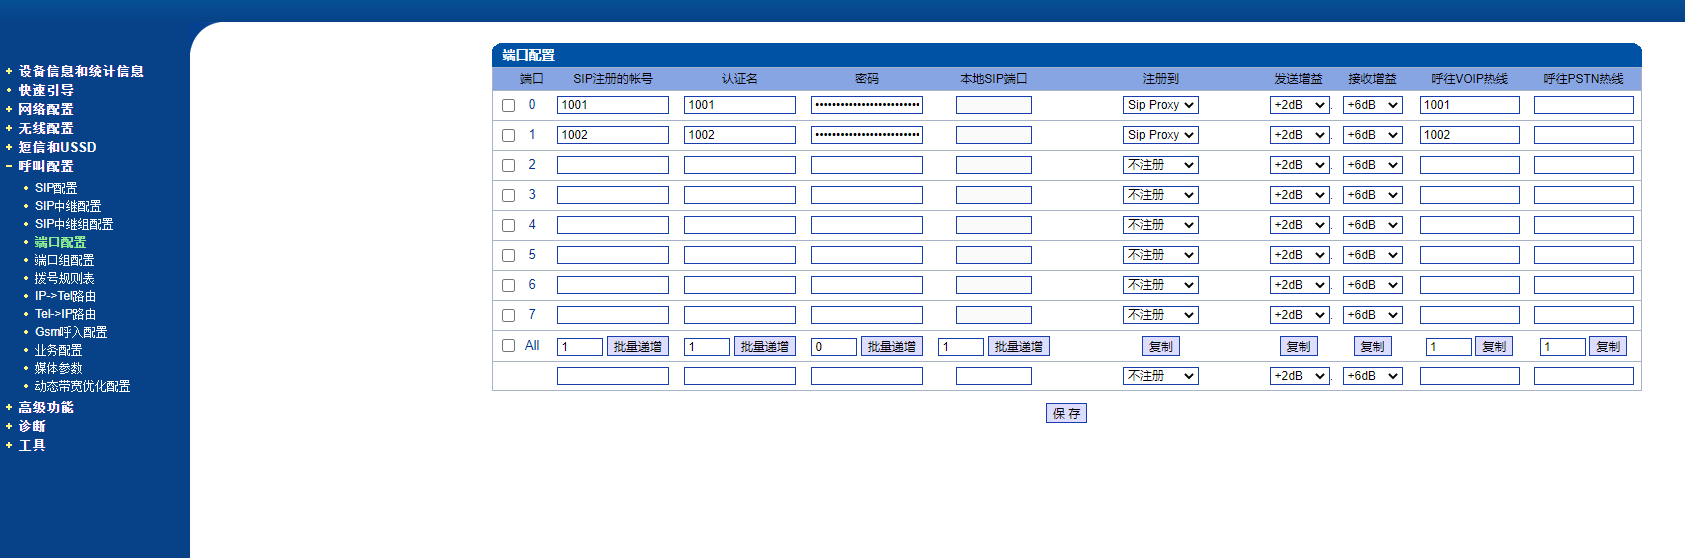Open Tel->IP路由 page
The image size is (1685, 558).
(66, 314)
